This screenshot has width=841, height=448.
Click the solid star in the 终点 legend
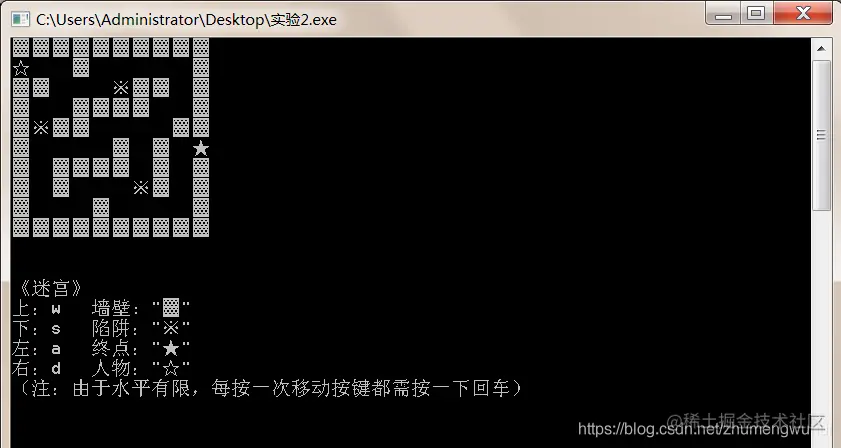point(171,348)
